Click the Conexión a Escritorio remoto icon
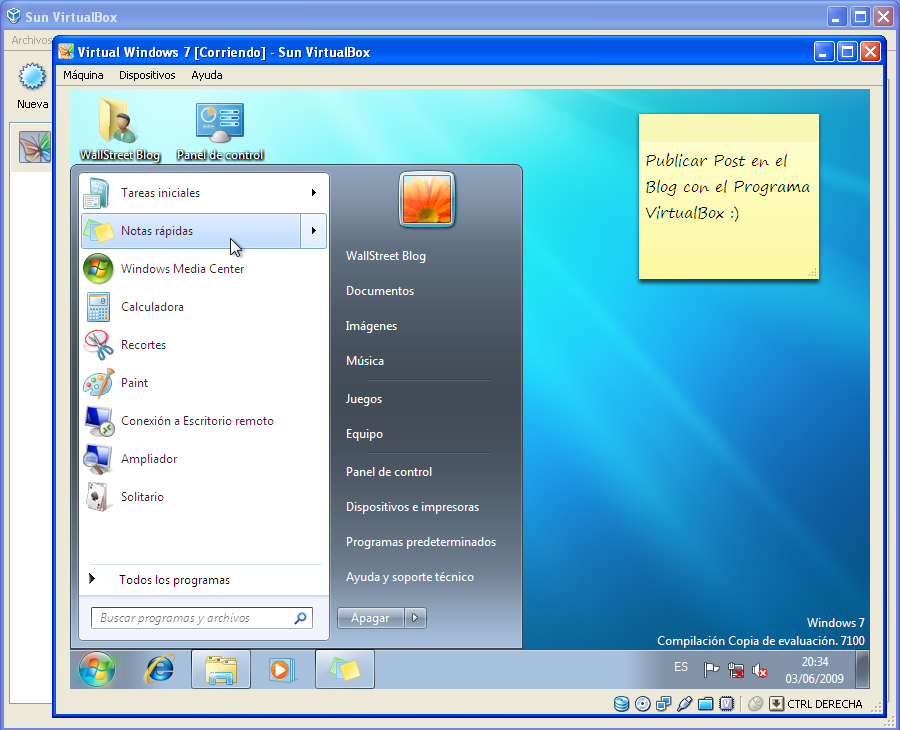The width and height of the screenshot is (900, 730). click(98, 421)
